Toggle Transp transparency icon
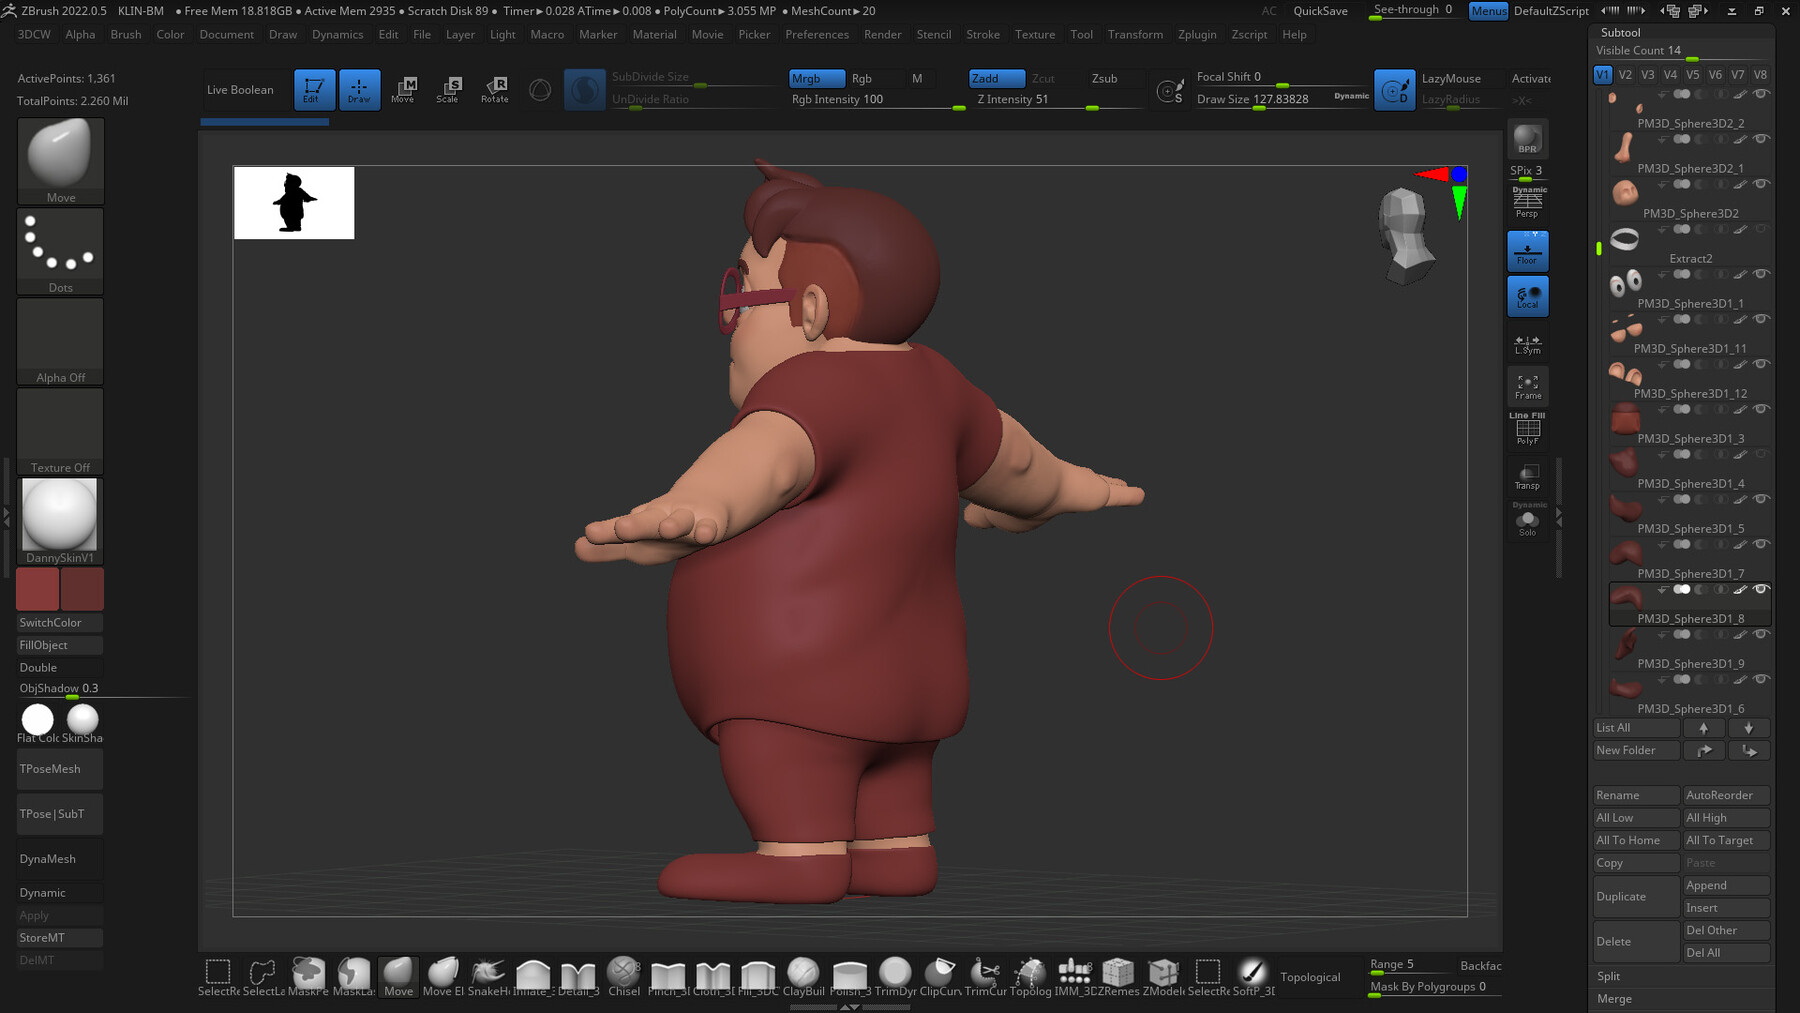The height and width of the screenshot is (1013, 1800). [1527, 476]
